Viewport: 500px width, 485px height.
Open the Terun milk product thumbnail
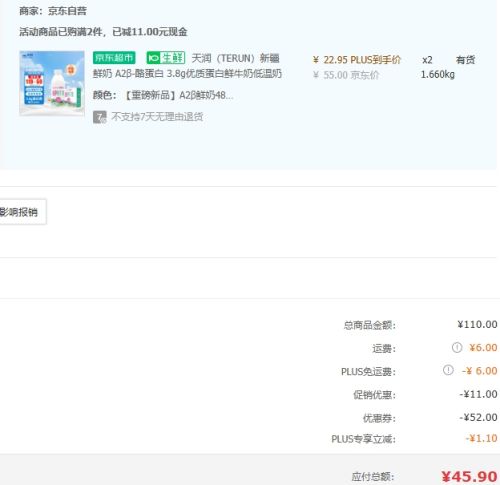click(x=52, y=83)
